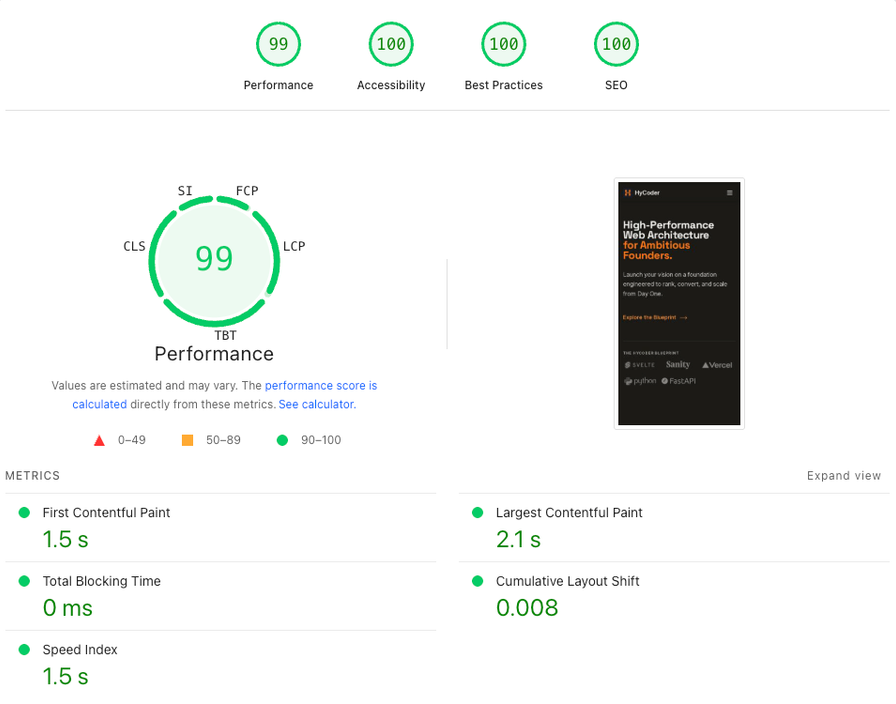Click the HyCoder page screenshot thumbnail
896x704 pixels.
pos(679,302)
